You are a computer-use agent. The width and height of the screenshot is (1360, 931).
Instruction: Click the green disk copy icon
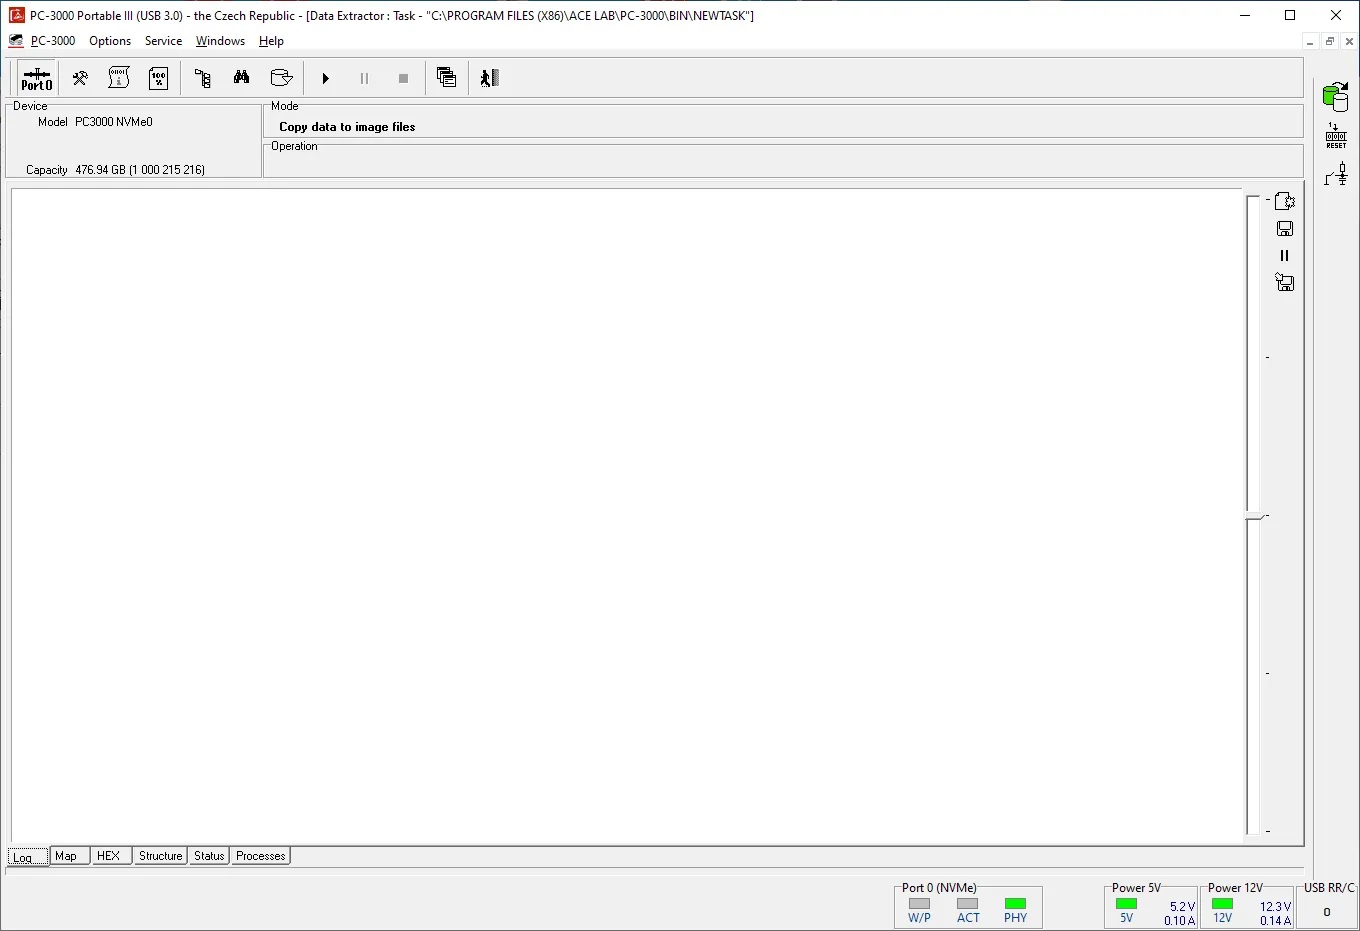pyautogui.click(x=1335, y=97)
